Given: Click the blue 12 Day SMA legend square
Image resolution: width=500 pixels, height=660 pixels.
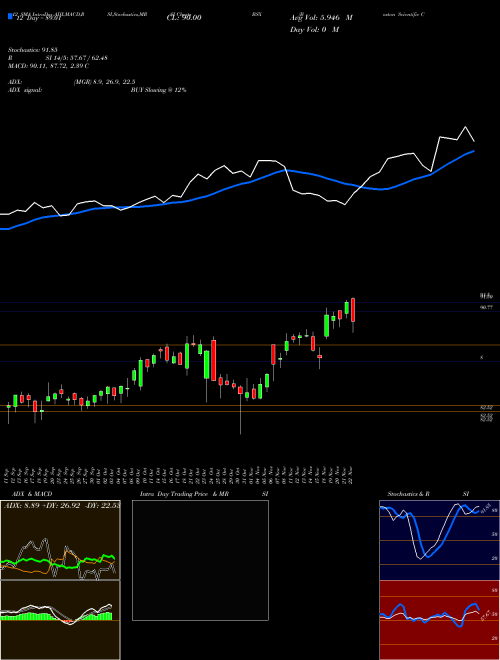Looking at the screenshot, I should 10,16.
